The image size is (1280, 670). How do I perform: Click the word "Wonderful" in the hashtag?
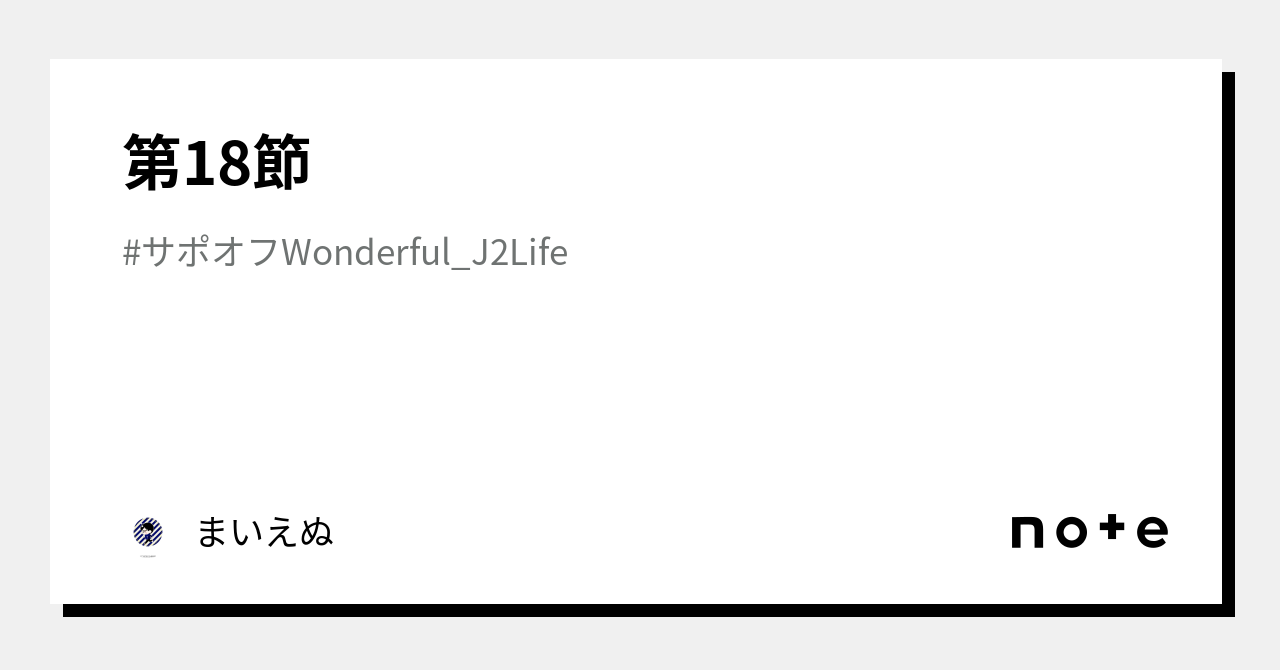(367, 253)
